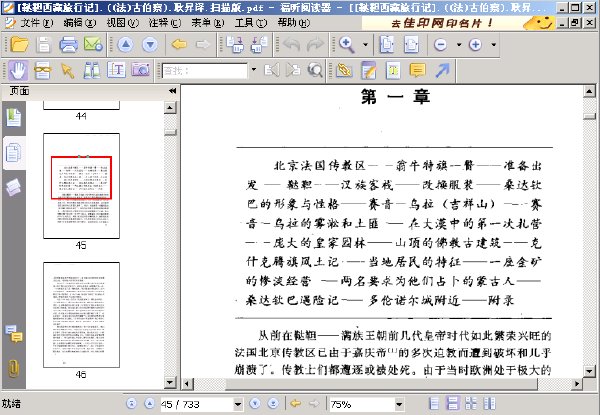The height and width of the screenshot is (415, 600).
Task: Enable facing pages layout mode
Action: pyautogui.click(x=489, y=404)
